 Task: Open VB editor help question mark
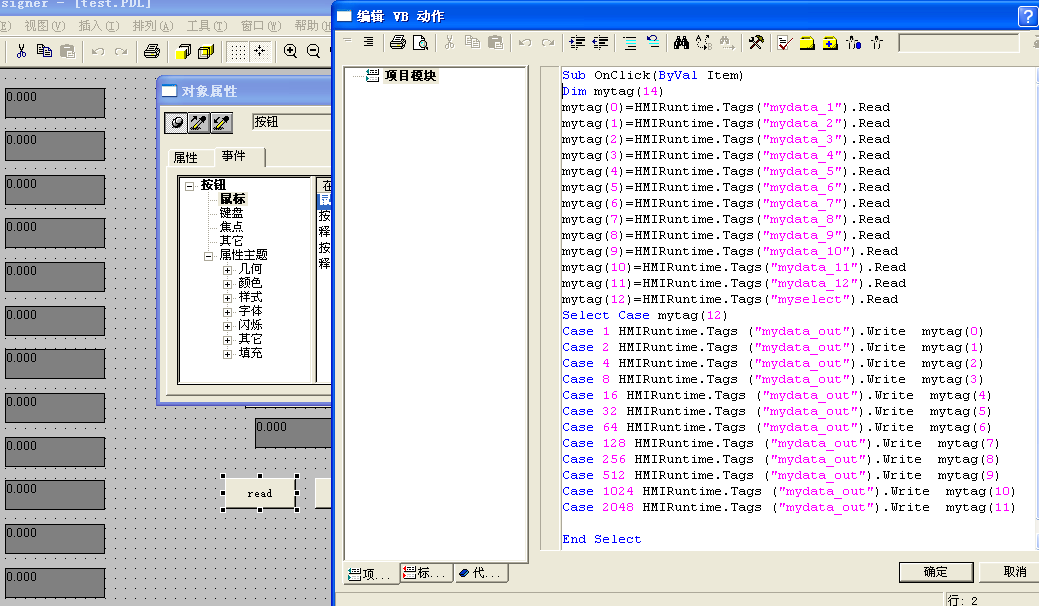[1027, 16]
